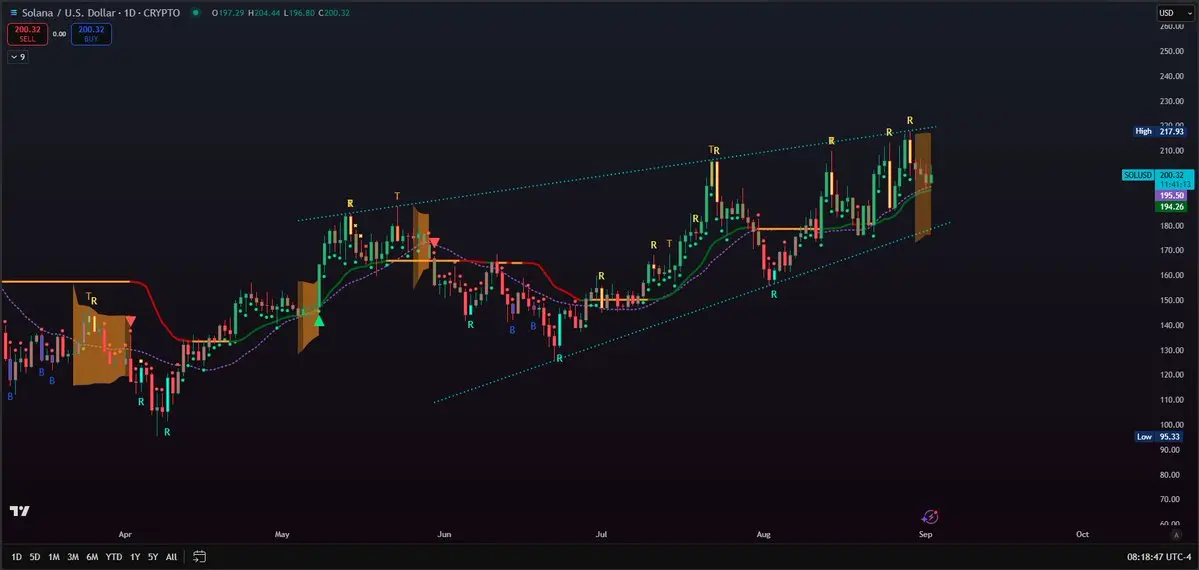Click the High 217.93 price label
This screenshot has height=570, width=1199.
click(x=1159, y=132)
